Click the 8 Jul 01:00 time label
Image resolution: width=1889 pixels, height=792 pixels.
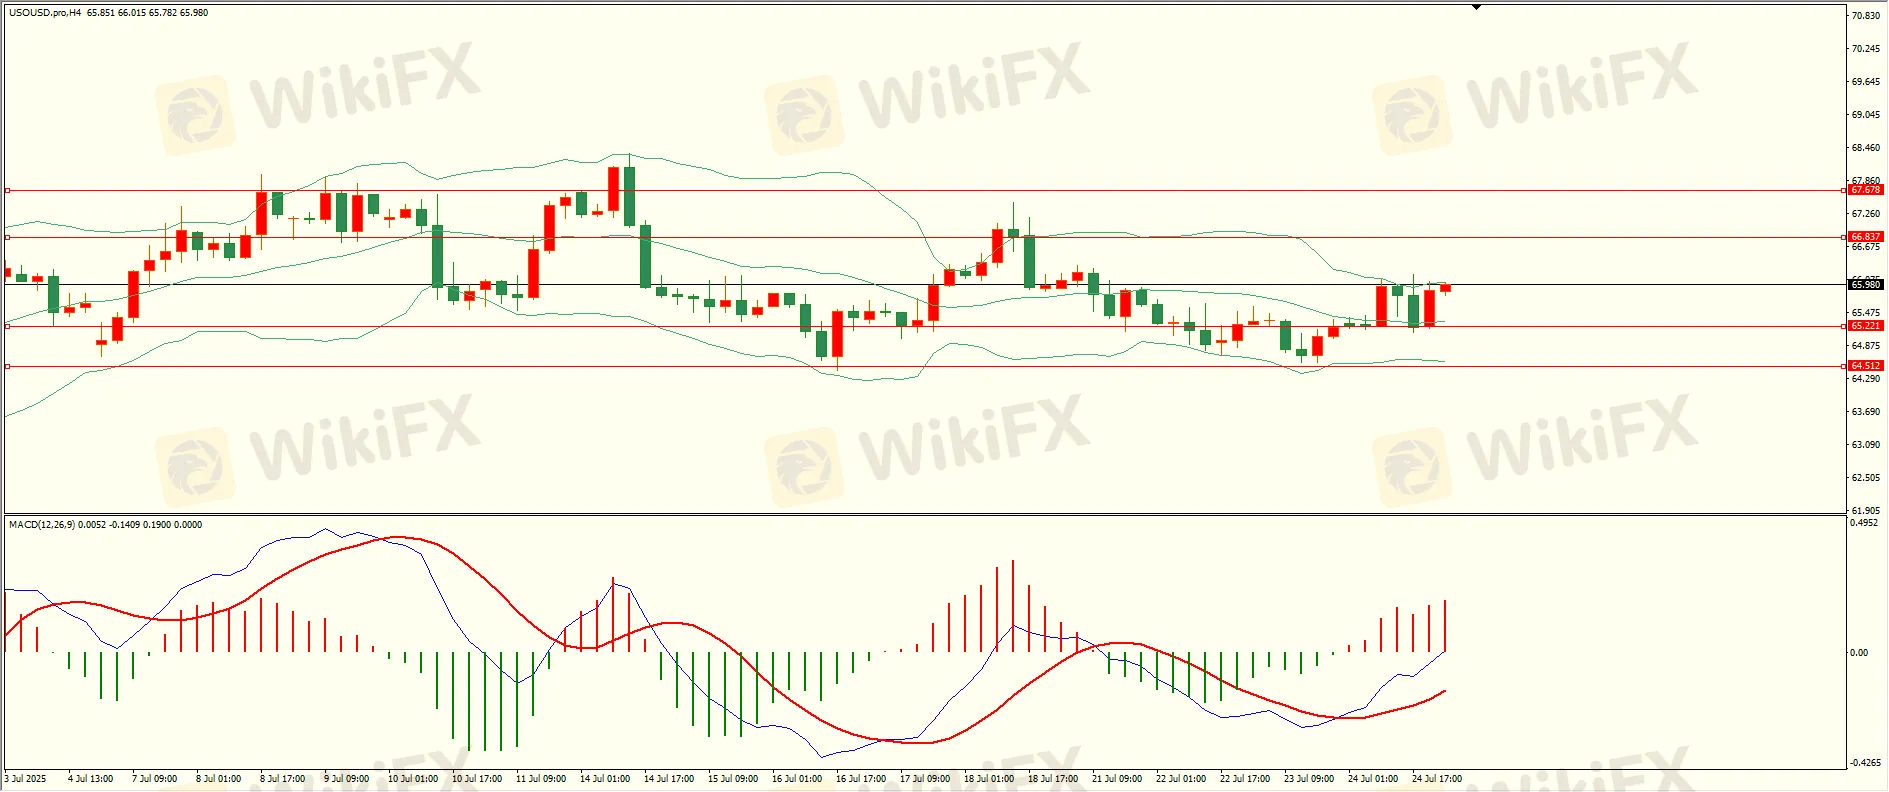[x=219, y=779]
